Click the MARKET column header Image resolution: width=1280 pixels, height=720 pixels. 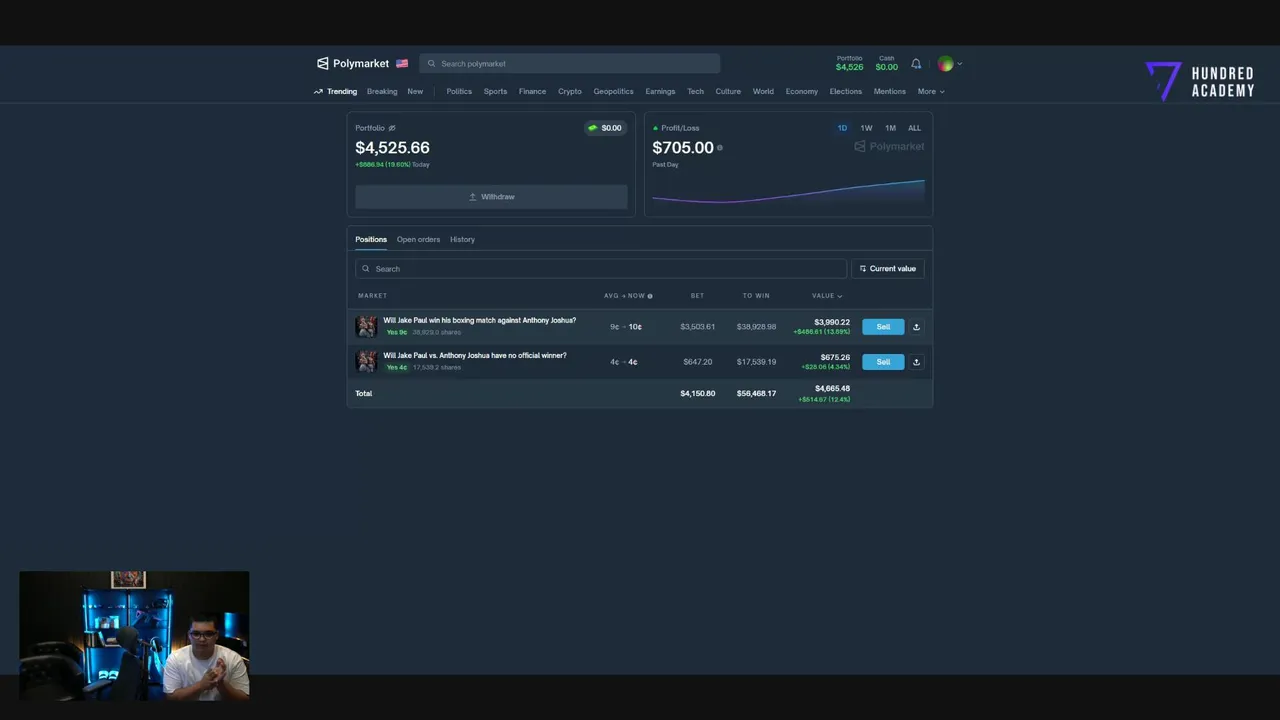[x=372, y=296]
